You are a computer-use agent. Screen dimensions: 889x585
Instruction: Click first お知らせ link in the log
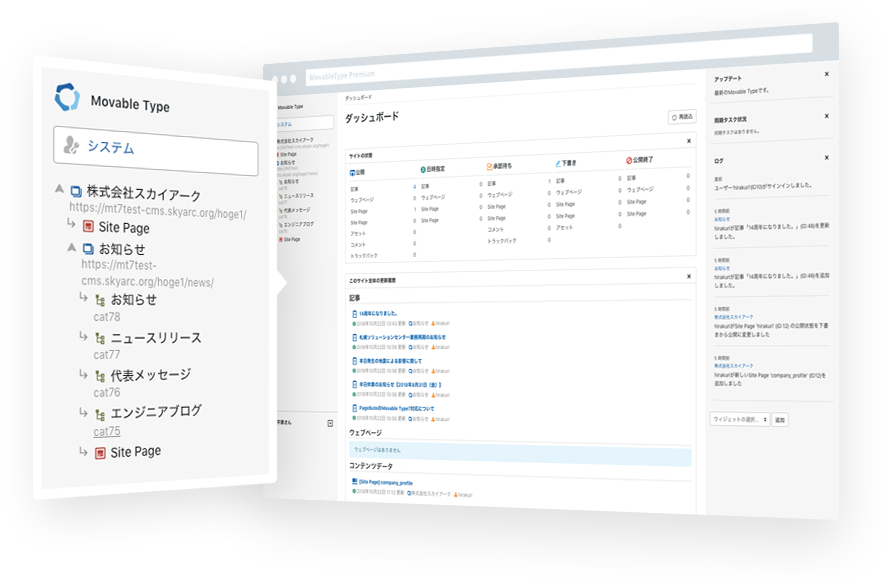pyautogui.click(x=722, y=219)
